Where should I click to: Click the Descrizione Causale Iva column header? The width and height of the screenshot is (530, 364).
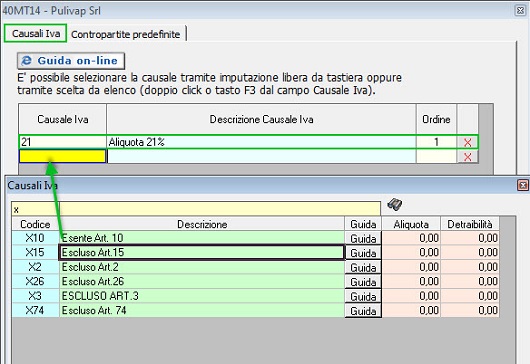pyautogui.click(x=261, y=119)
